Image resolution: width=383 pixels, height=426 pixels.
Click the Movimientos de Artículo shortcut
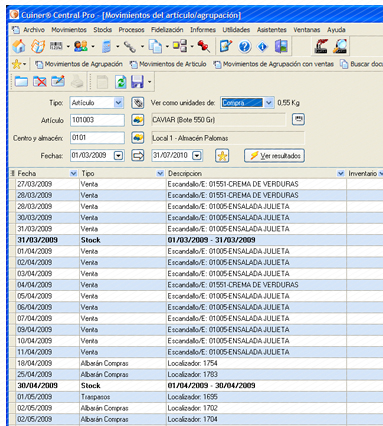[x=168, y=64]
